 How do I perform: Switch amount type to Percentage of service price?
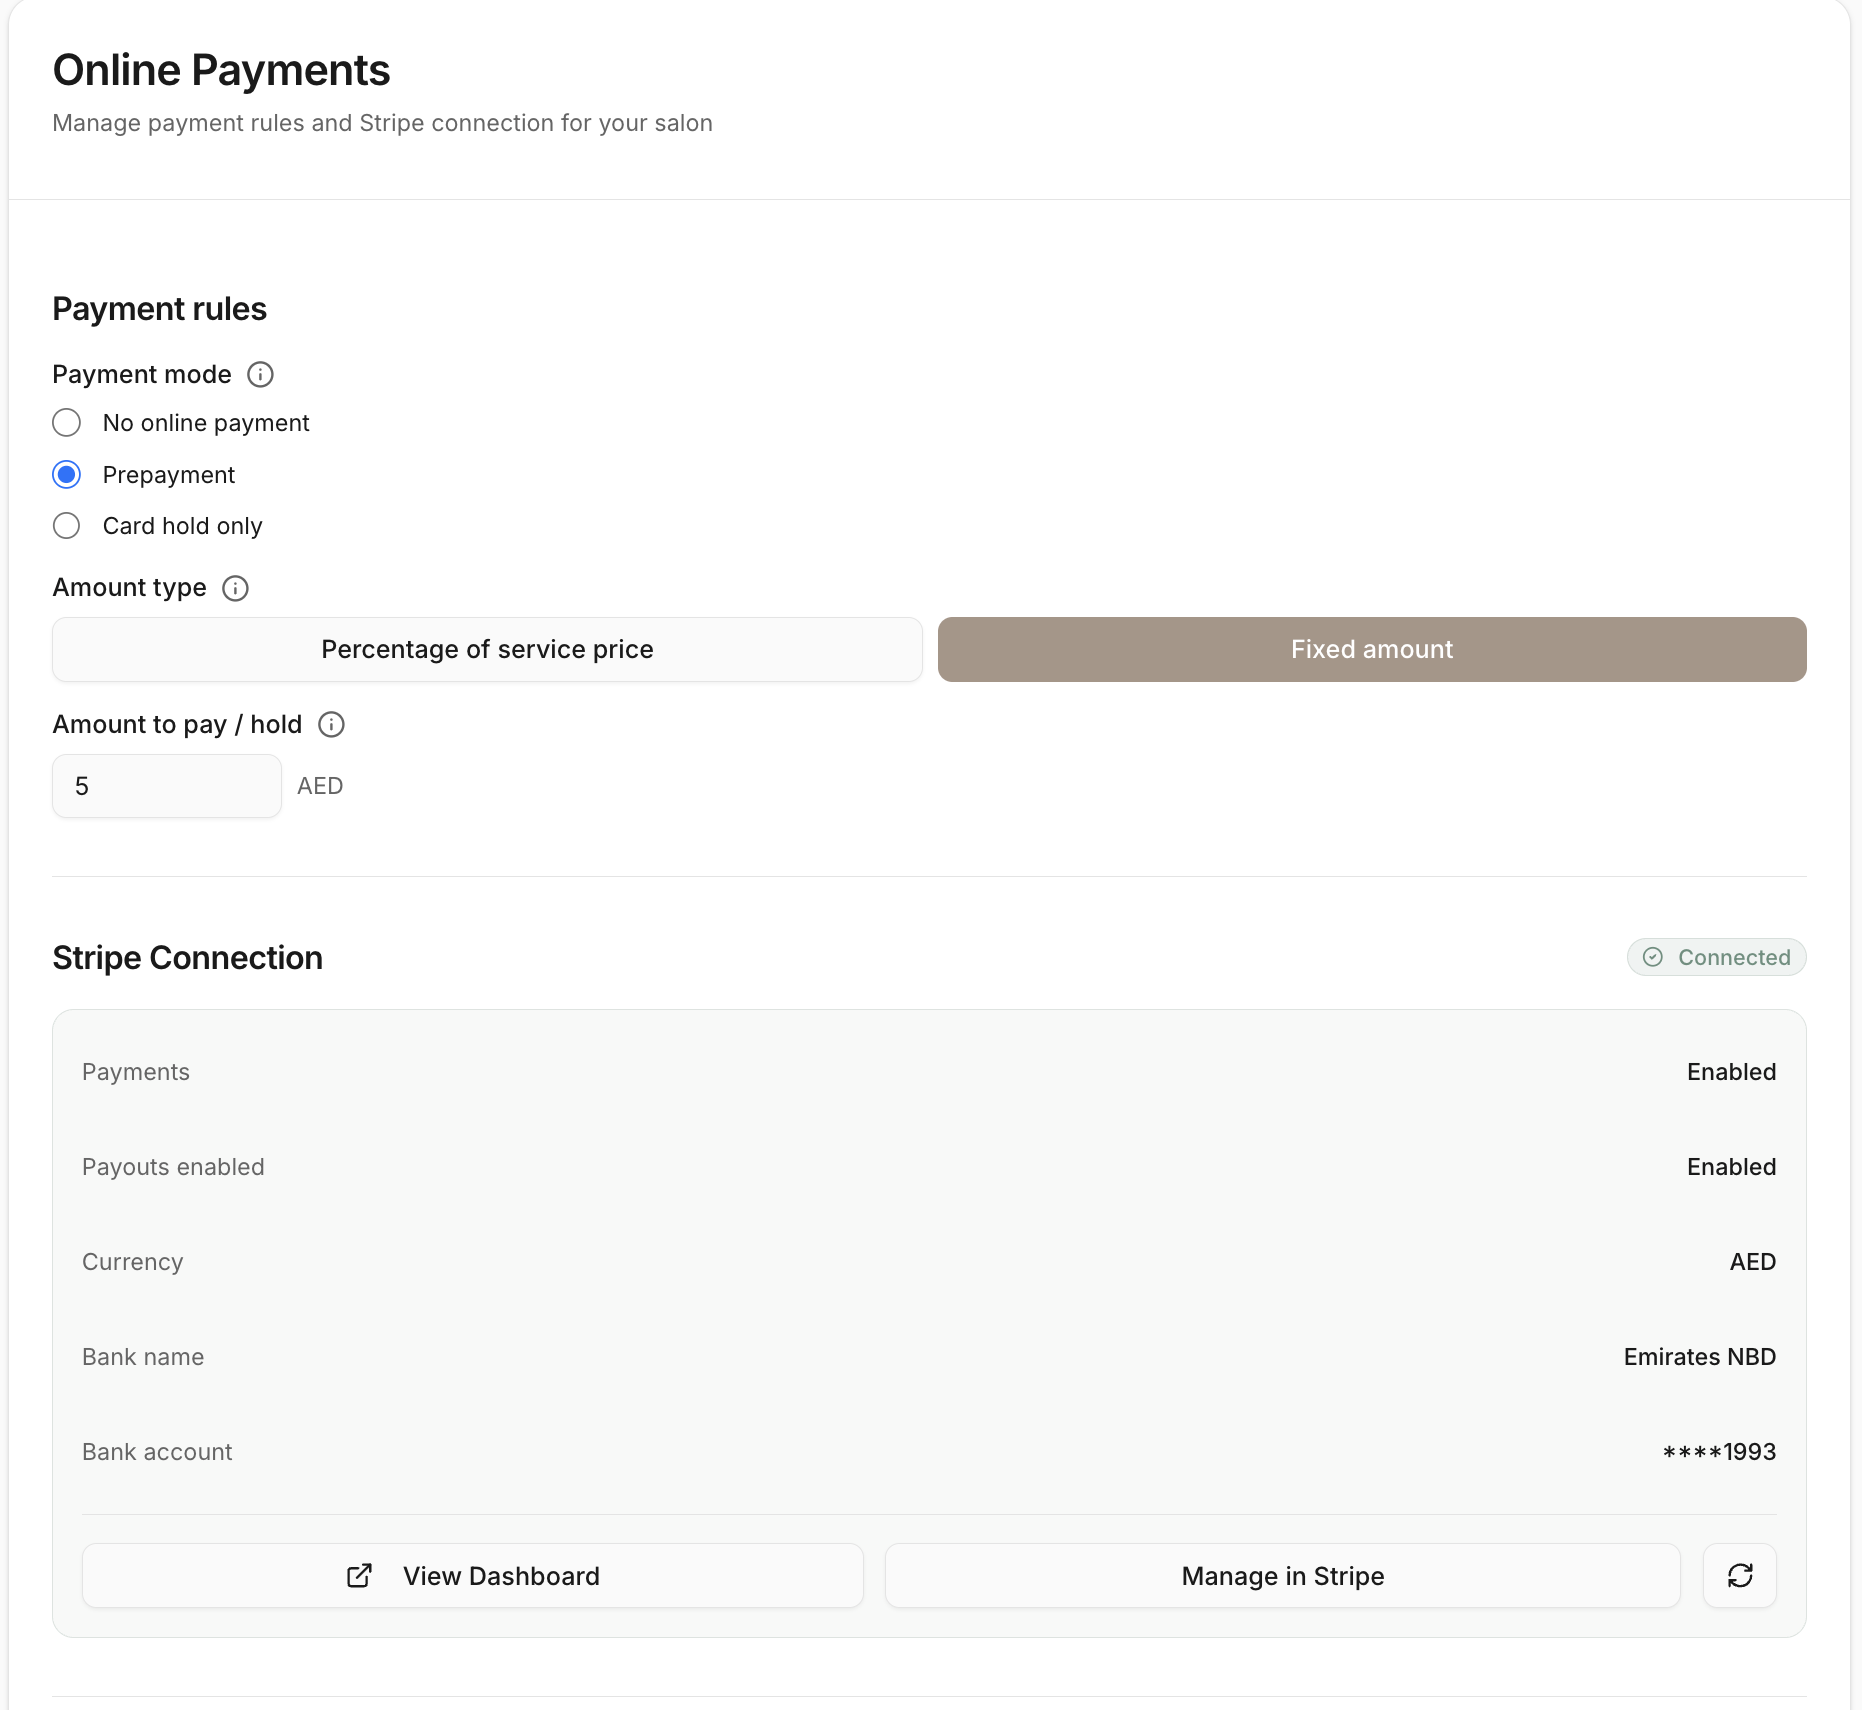pos(487,649)
